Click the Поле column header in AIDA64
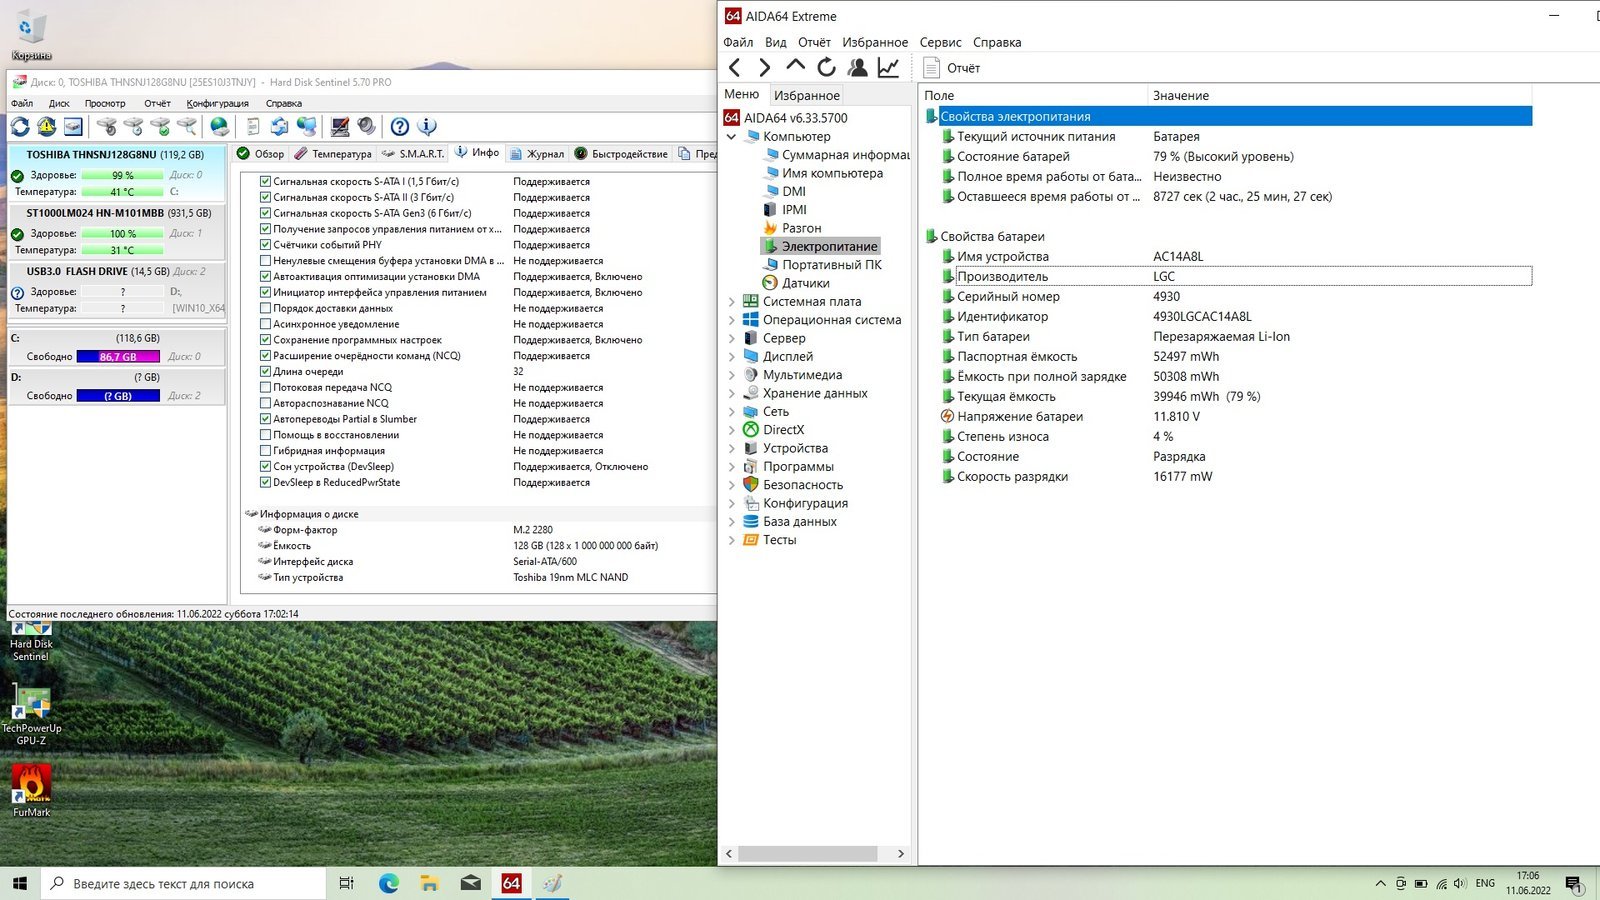This screenshot has width=1600, height=900. click(x=1033, y=96)
